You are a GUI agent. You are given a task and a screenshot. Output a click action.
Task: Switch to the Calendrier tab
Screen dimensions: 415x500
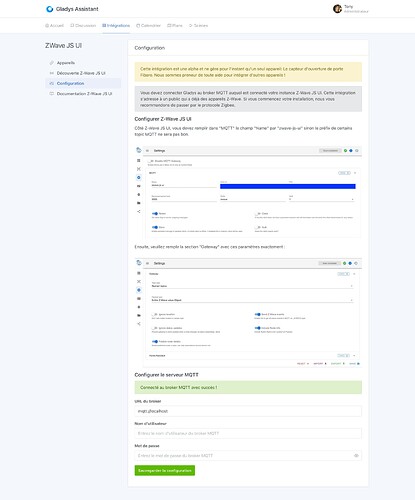148,26
